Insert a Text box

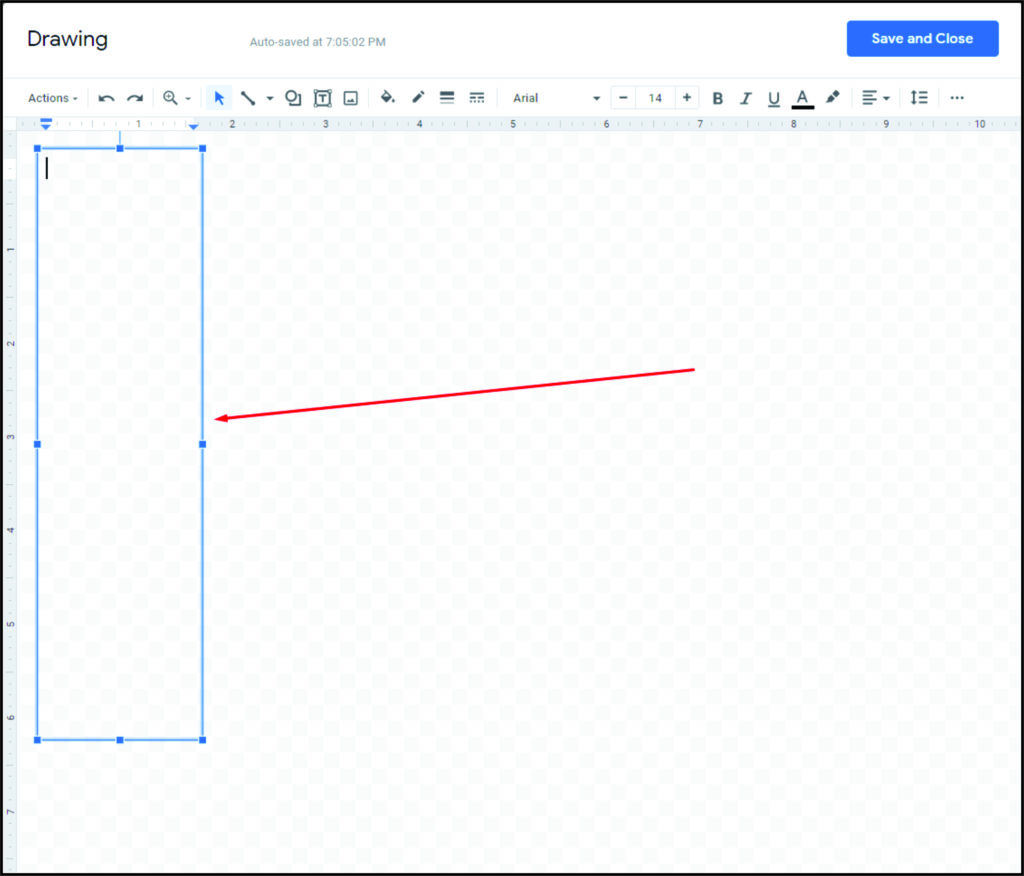tap(322, 97)
